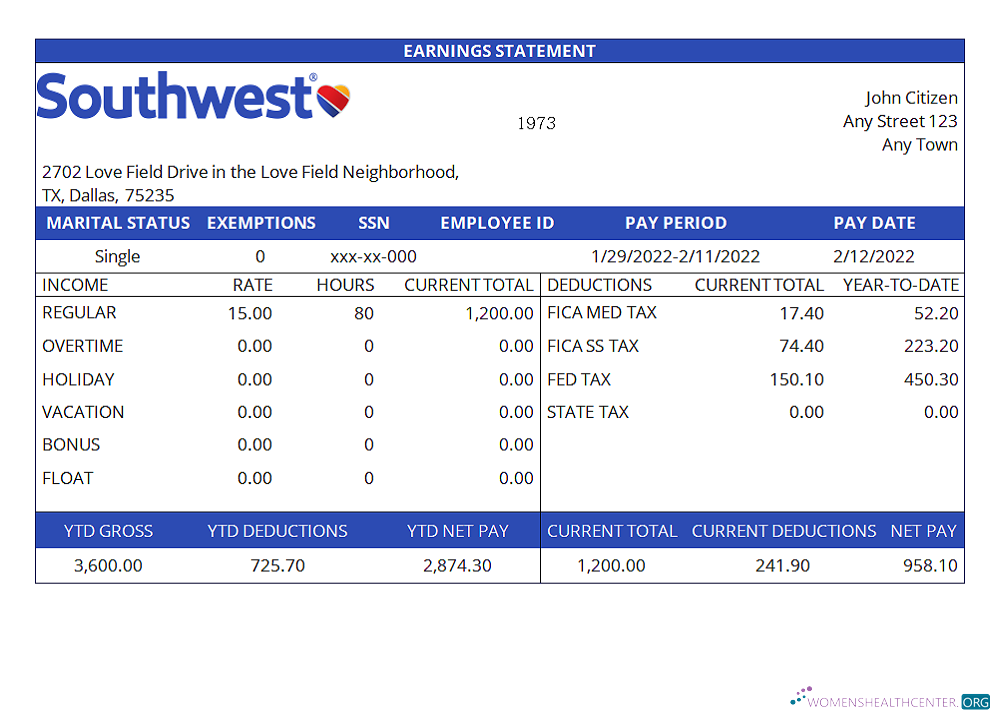The width and height of the screenshot is (1000, 720).
Task: Click the YTD GROSS header cell
Action: point(109,531)
